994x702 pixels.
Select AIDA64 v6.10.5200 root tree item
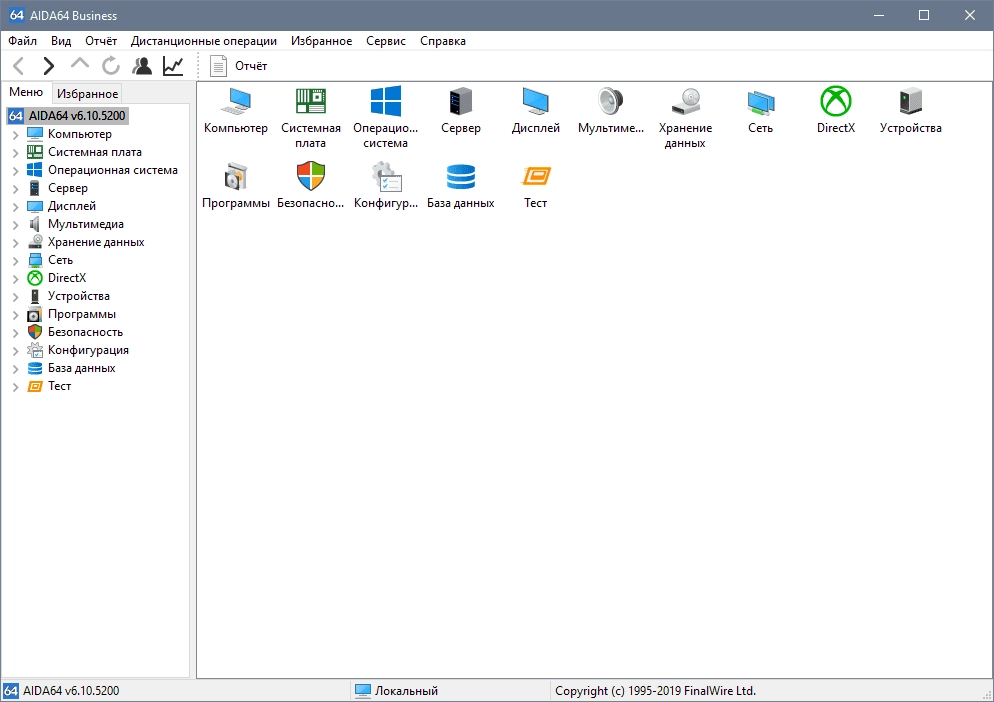[x=68, y=115]
